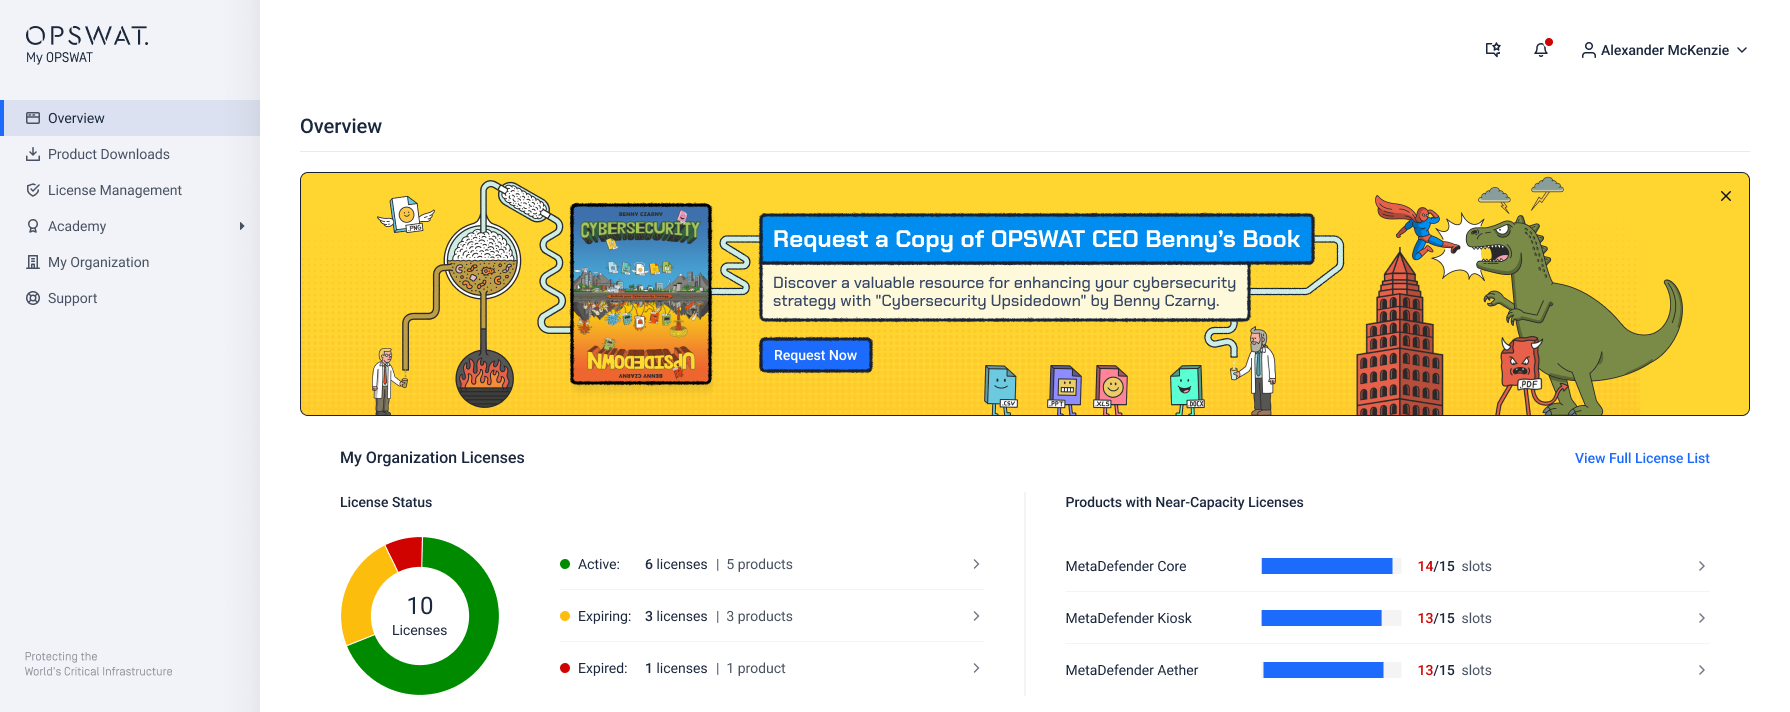The width and height of the screenshot is (1790, 712).
Task: Click the yellow Expiring status dot
Action: click(565, 616)
